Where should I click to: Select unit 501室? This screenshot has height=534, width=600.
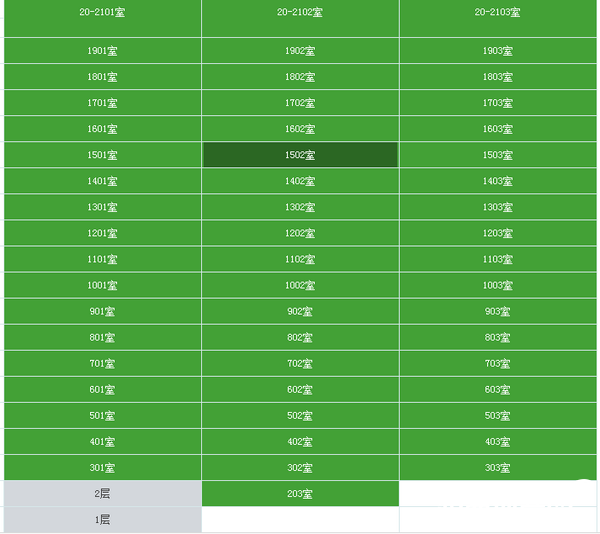(x=103, y=415)
